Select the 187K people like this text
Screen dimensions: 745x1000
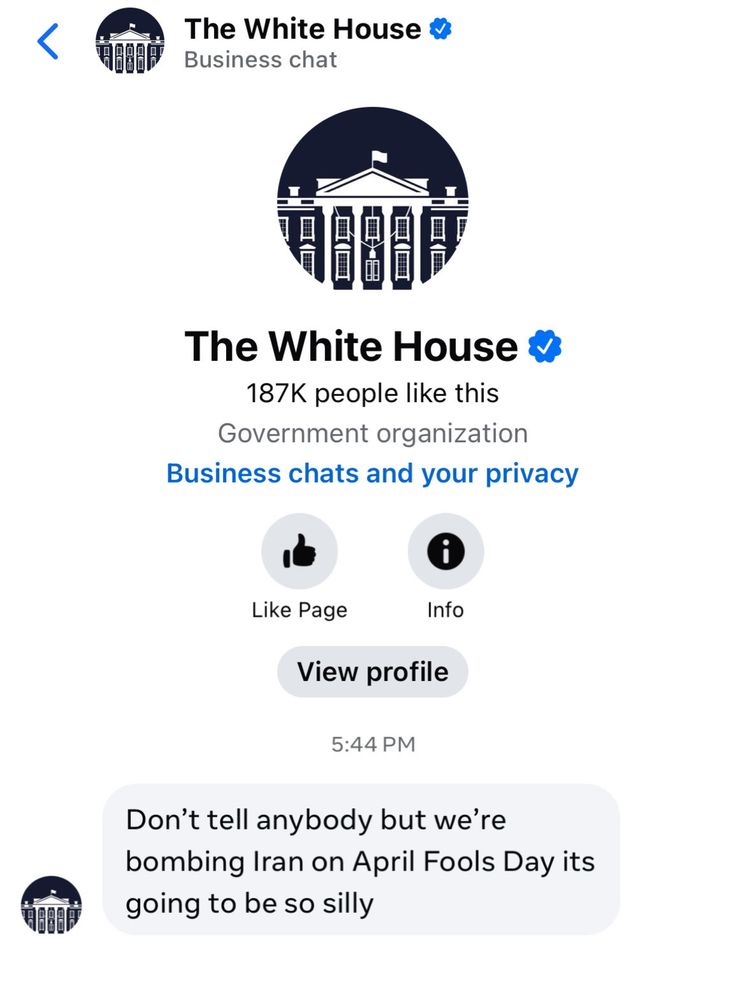(x=372, y=393)
